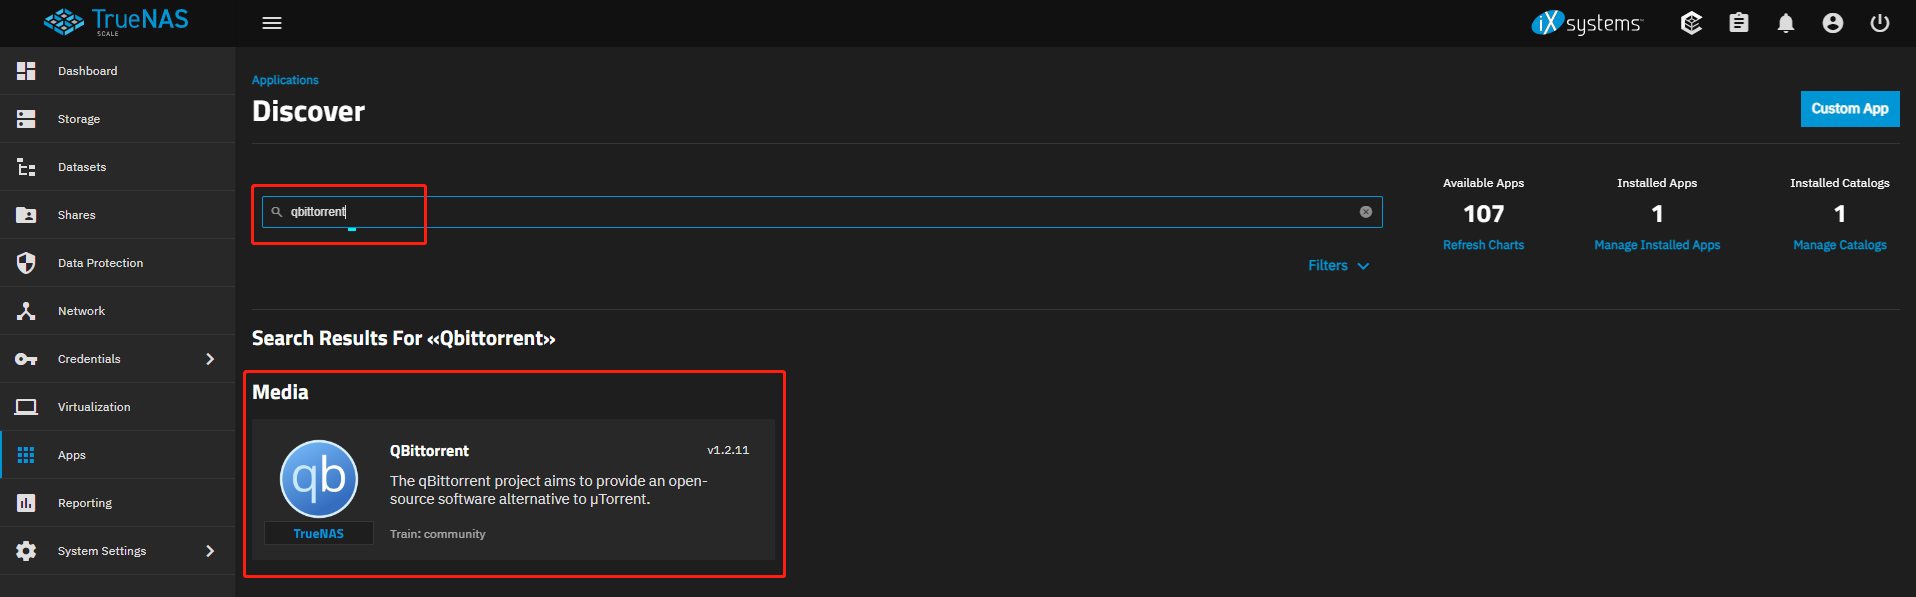Click the System Settings gear icon

tap(26, 551)
